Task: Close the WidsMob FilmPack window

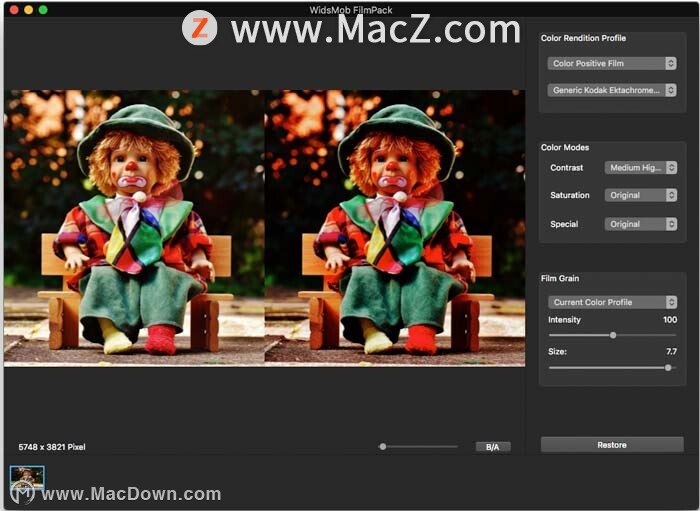Action: (14, 10)
